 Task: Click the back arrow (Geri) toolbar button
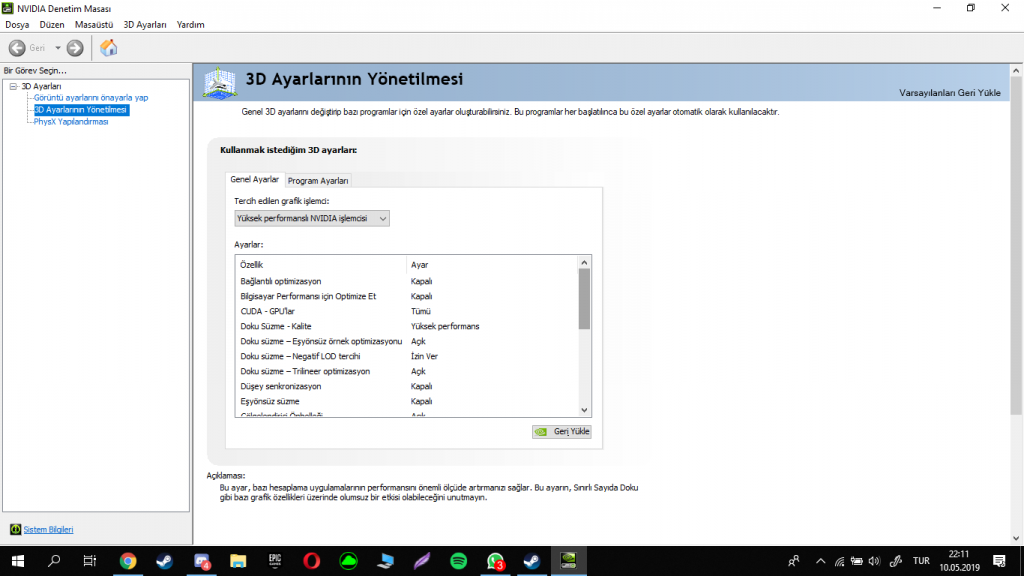[x=17, y=48]
